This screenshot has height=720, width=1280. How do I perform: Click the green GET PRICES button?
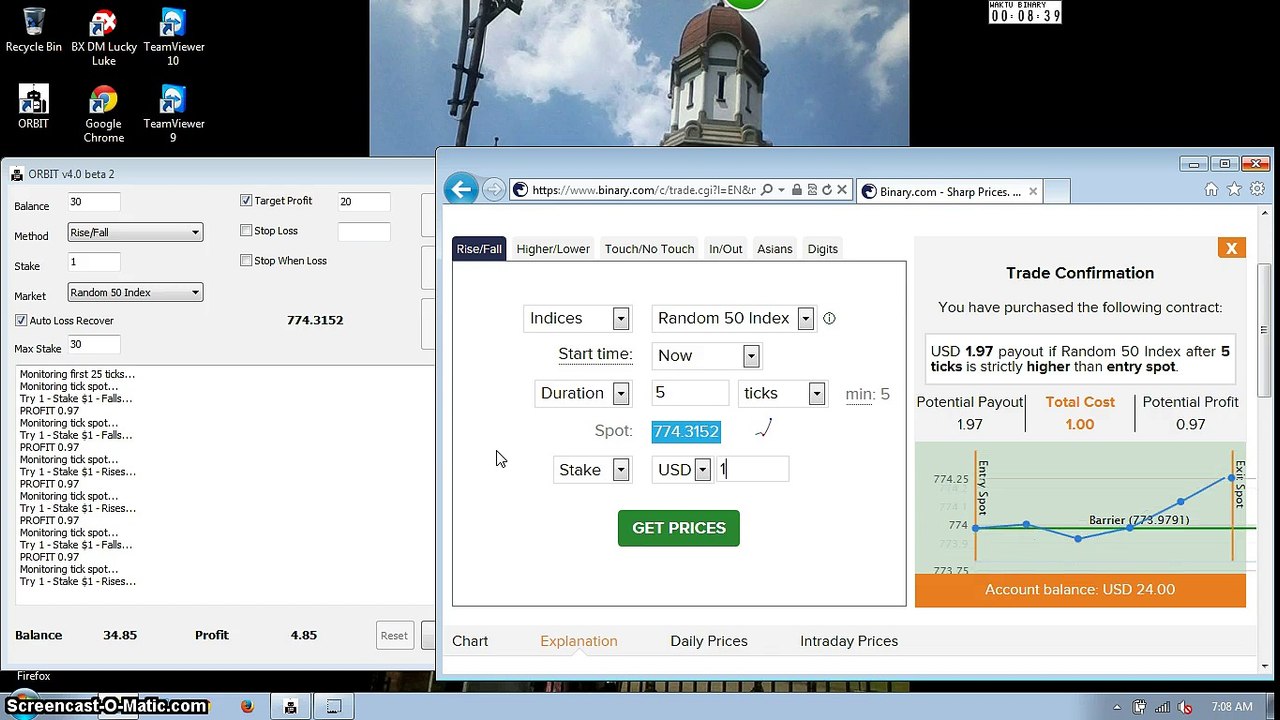(679, 528)
